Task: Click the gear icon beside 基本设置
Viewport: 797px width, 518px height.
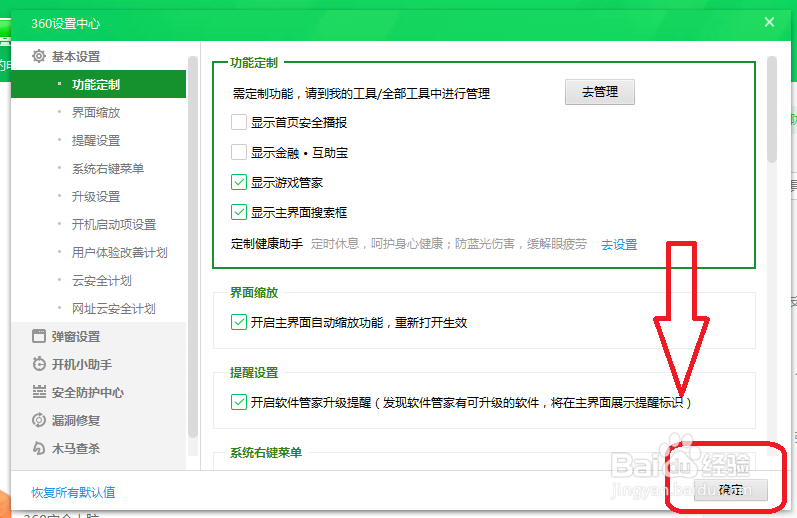Action: coord(39,56)
